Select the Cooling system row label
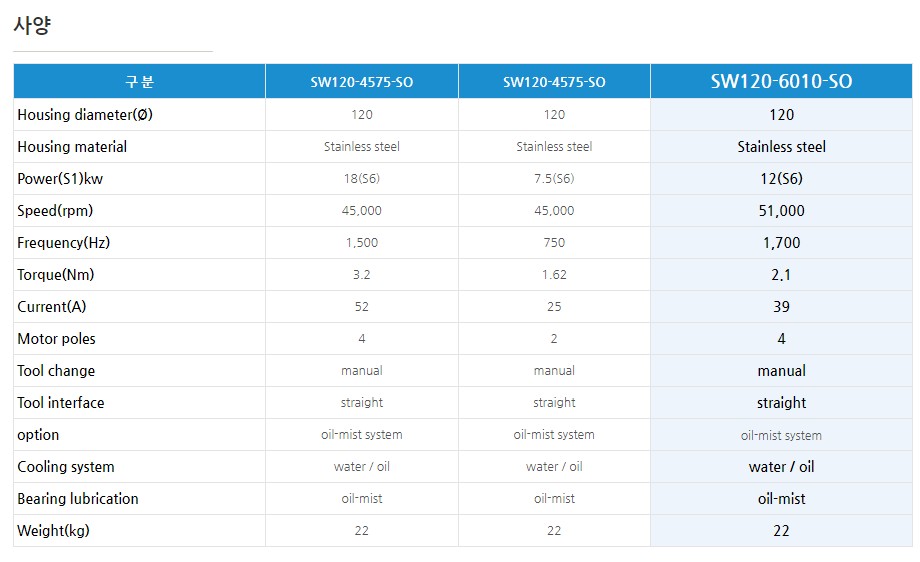The width and height of the screenshot is (920, 562). 66,467
